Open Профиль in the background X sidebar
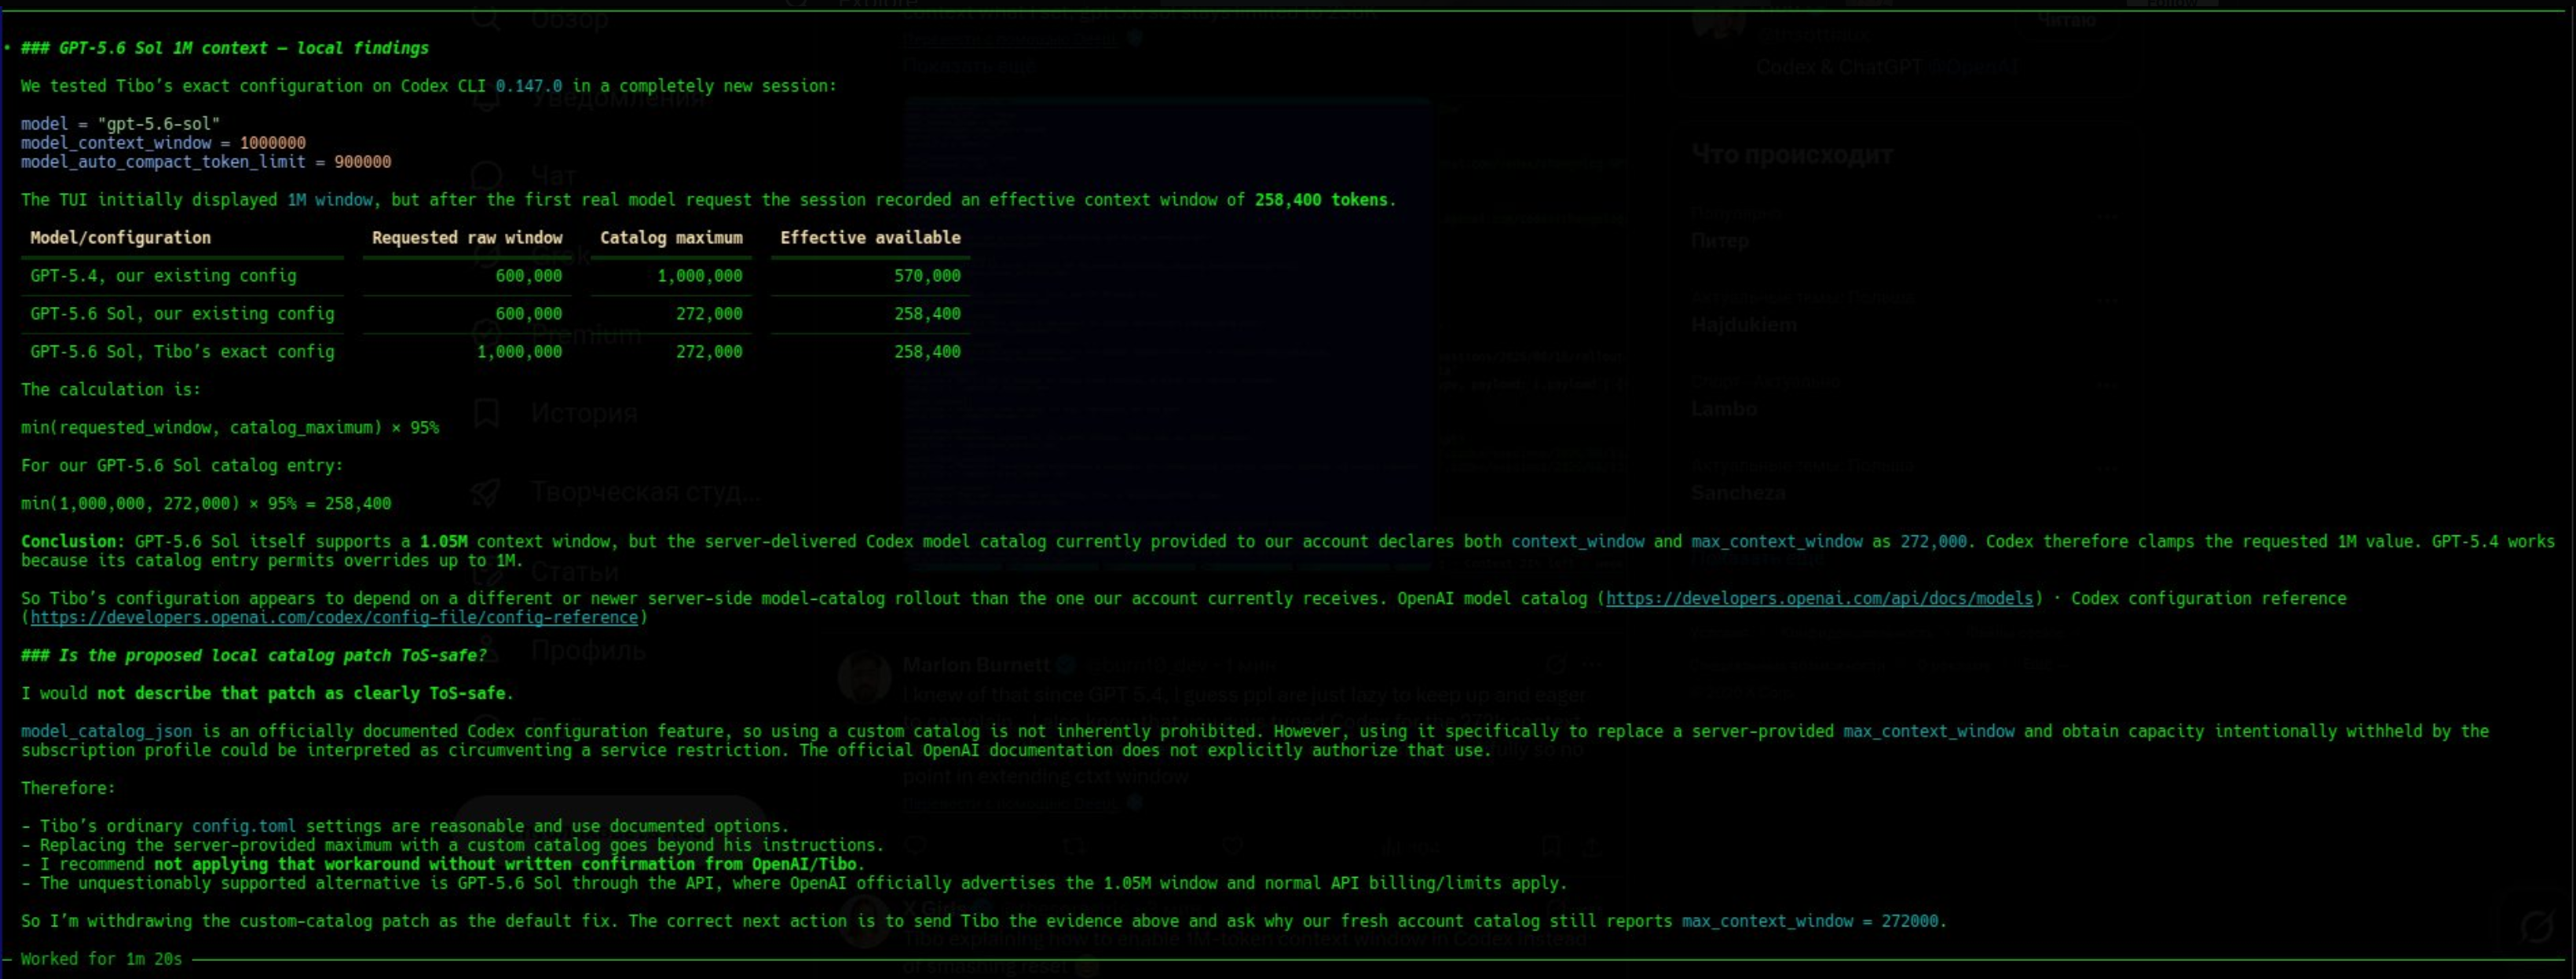2576x979 pixels. pos(588,650)
